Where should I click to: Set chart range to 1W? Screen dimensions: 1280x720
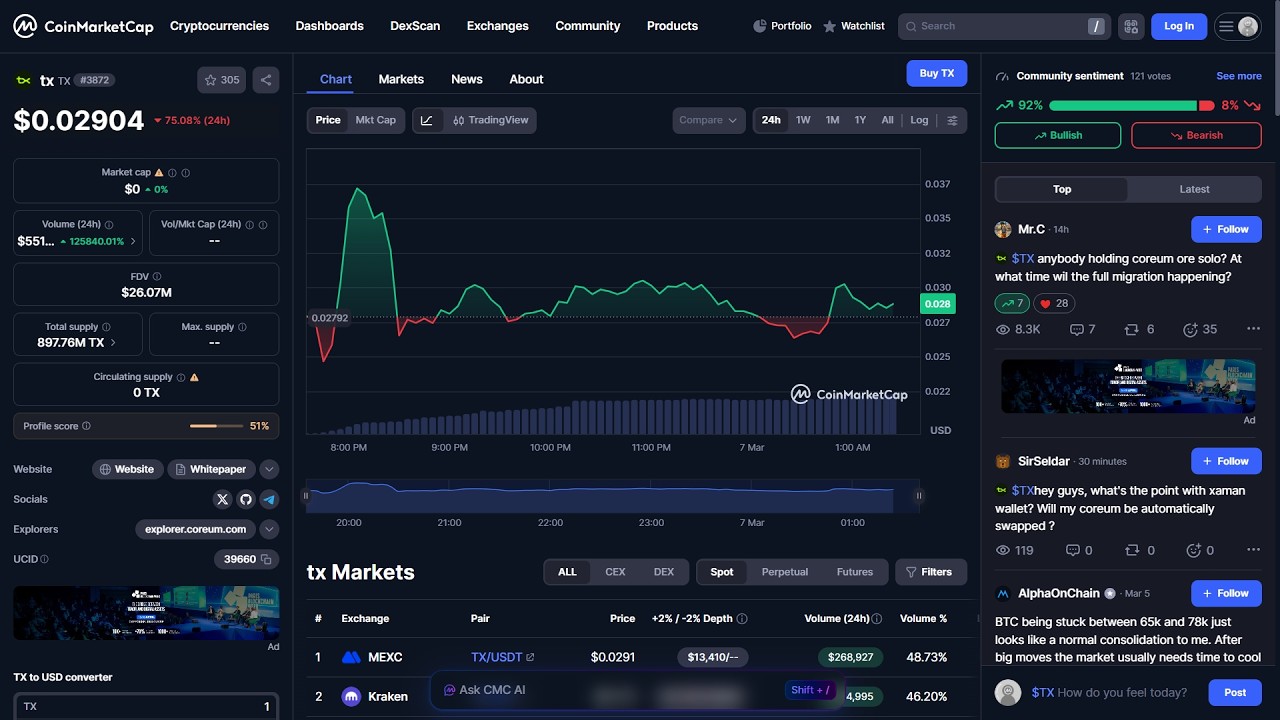[803, 120]
